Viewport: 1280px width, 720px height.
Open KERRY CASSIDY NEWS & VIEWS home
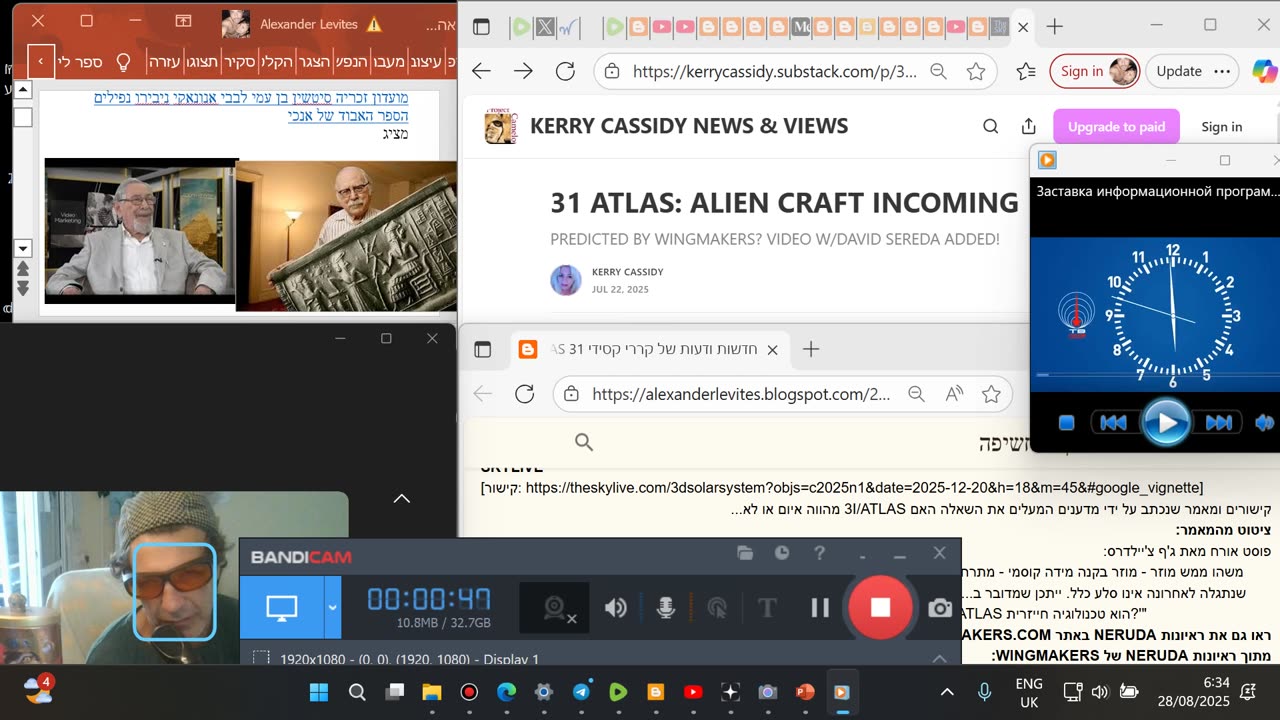coord(688,126)
